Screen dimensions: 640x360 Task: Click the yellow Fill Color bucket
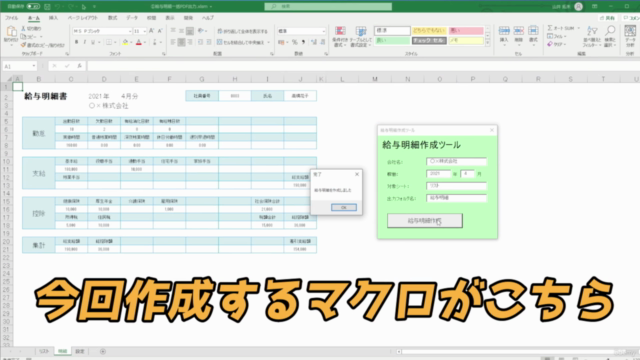pyautogui.click(x=125, y=42)
